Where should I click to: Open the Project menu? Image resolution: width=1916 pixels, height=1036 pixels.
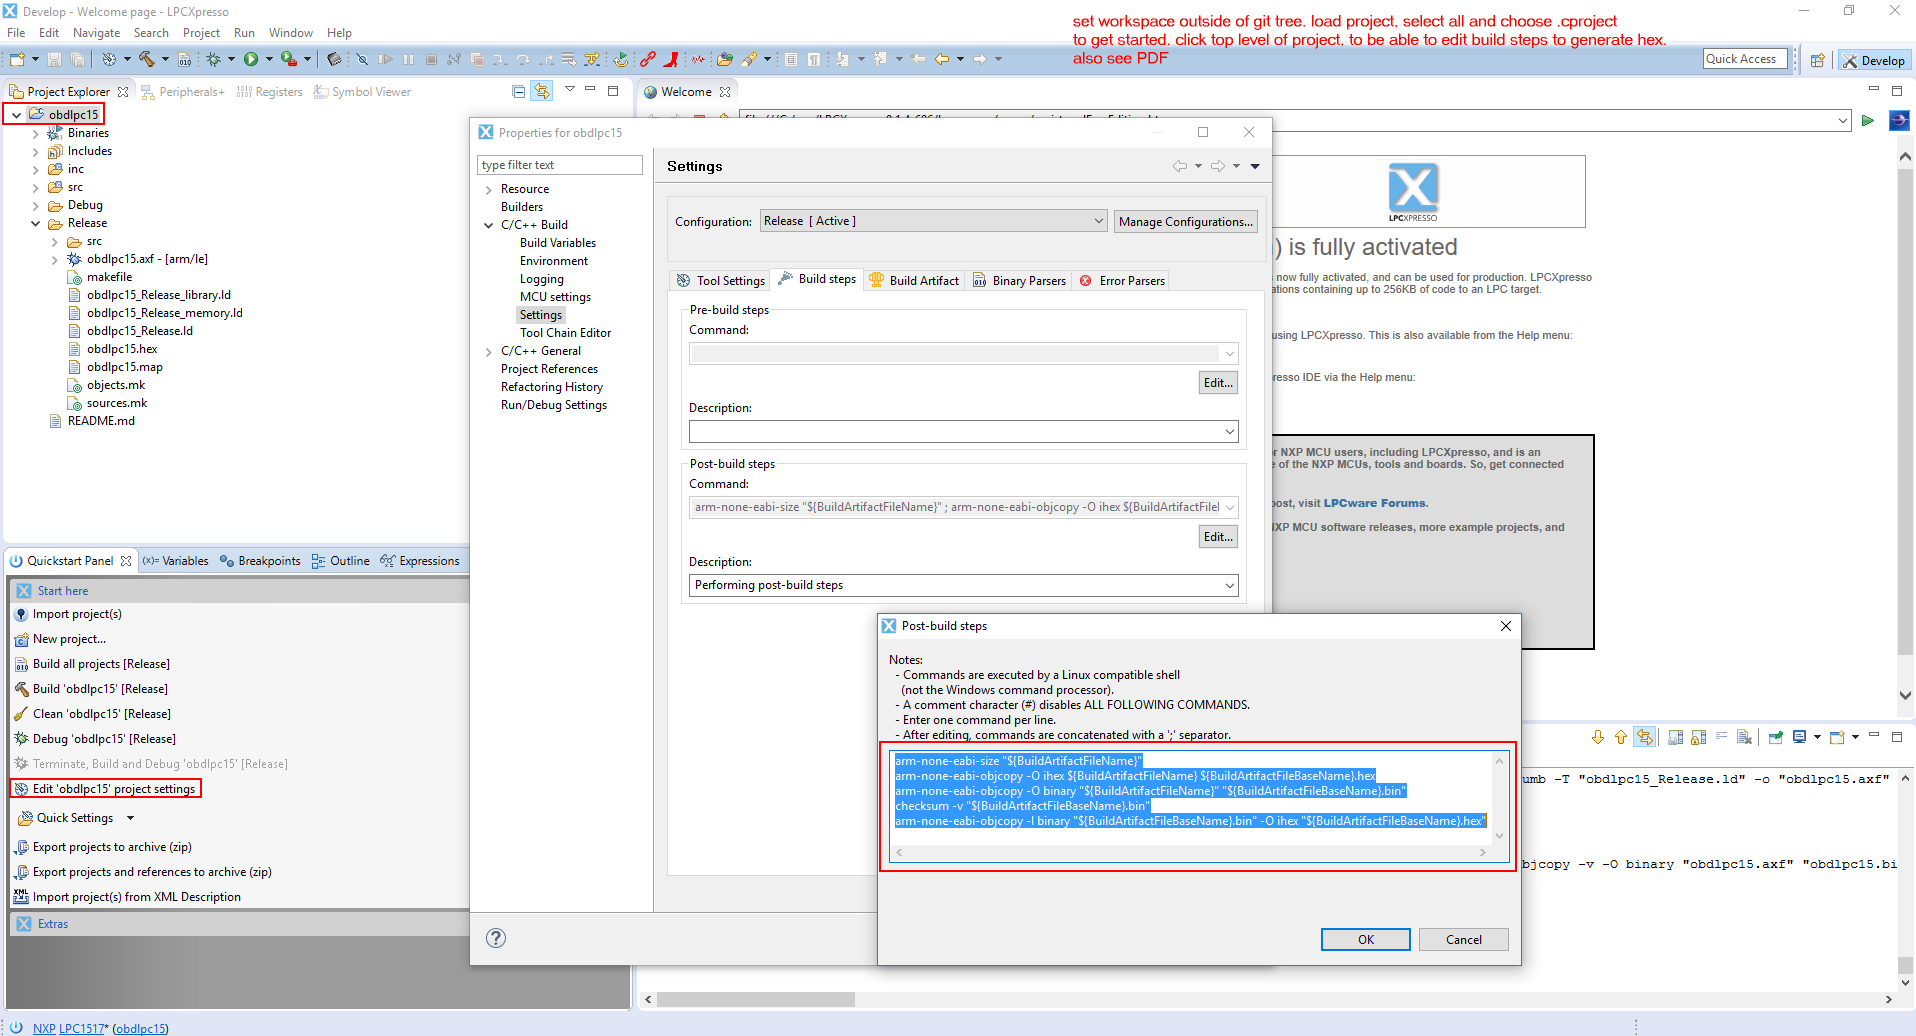pos(201,33)
